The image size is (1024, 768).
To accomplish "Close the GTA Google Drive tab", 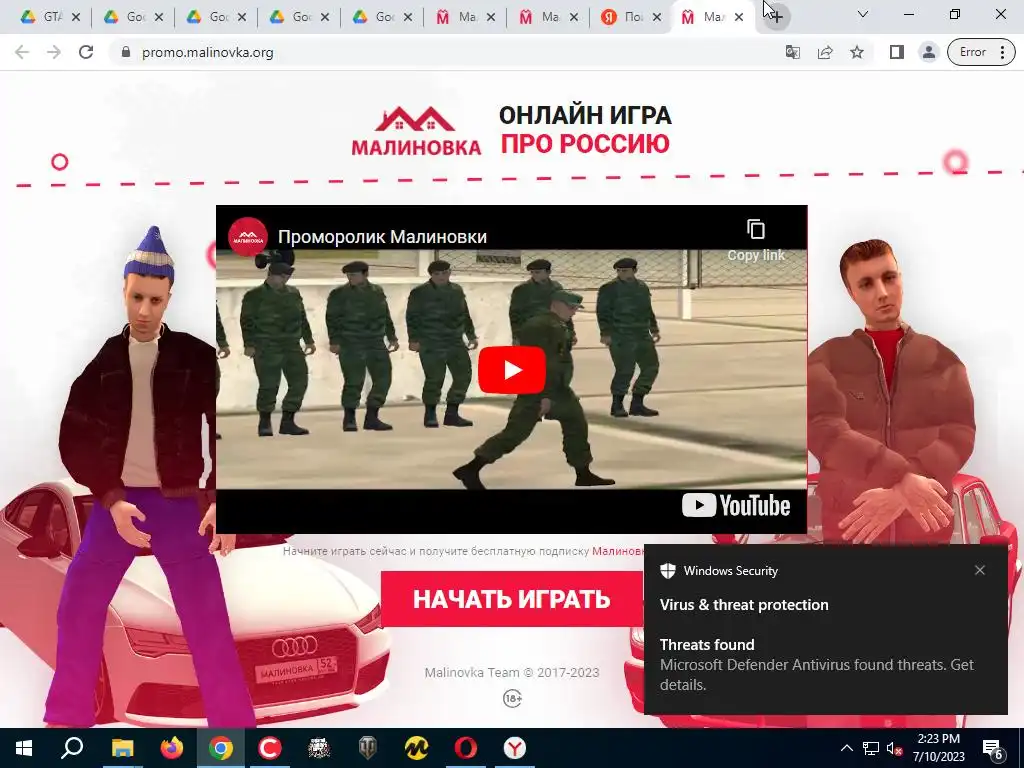I will pyautogui.click(x=76, y=18).
